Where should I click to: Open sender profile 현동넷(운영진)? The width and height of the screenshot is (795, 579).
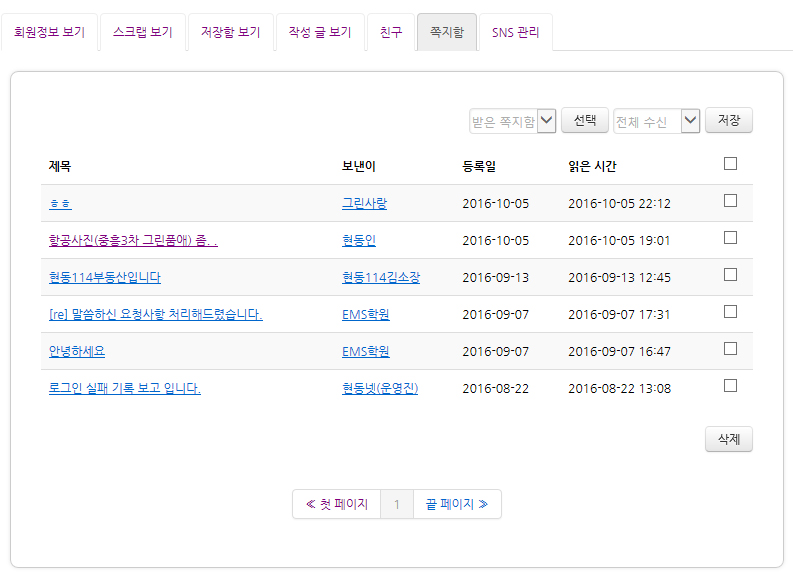(380, 388)
